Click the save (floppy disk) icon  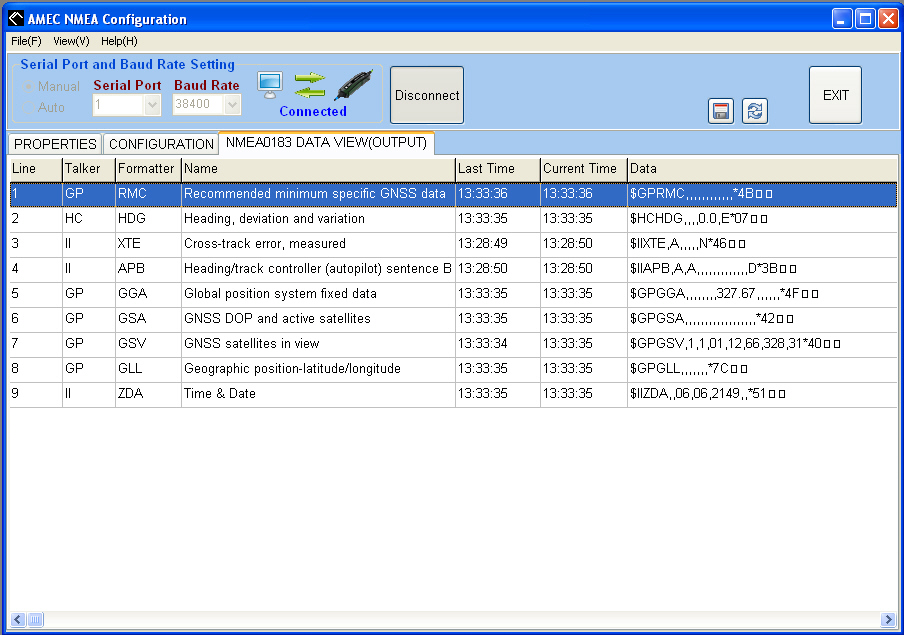pos(720,111)
